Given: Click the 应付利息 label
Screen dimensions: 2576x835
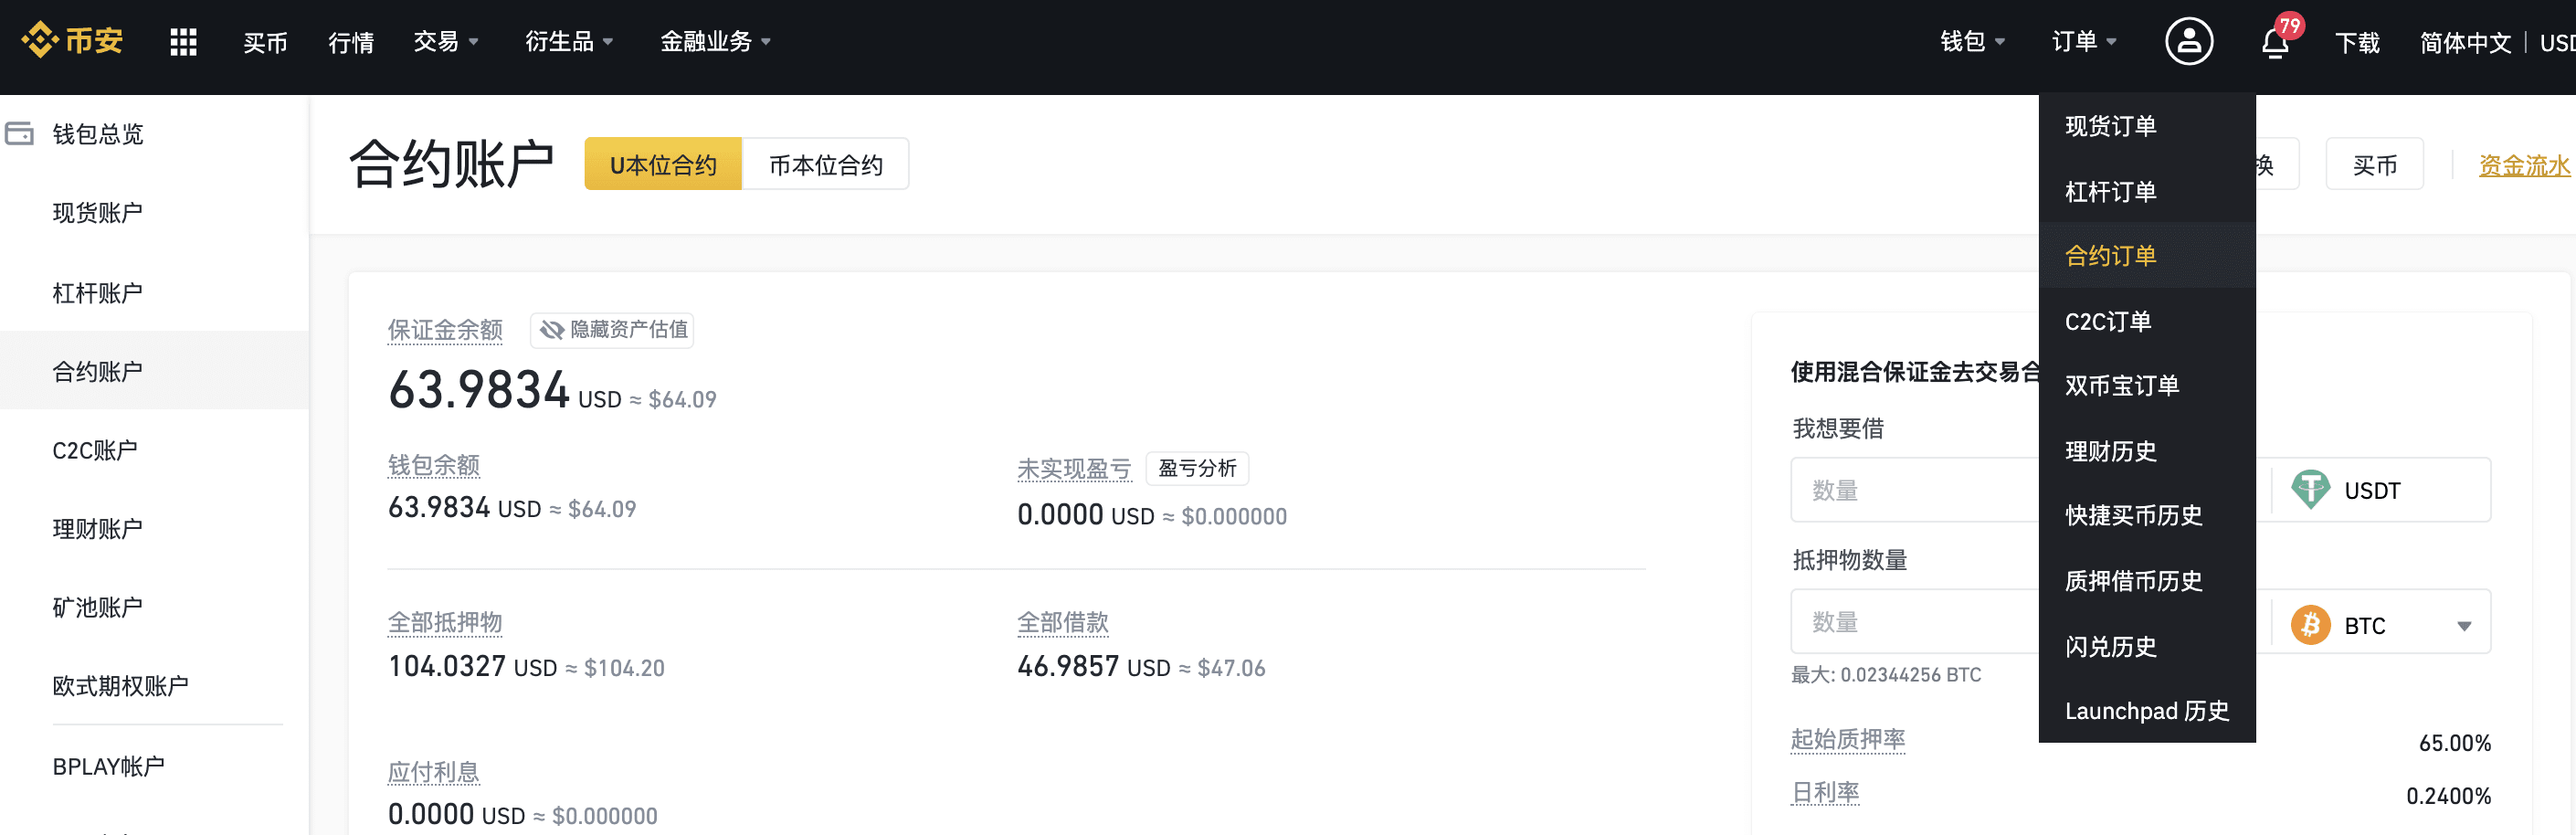Looking at the screenshot, I should (434, 772).
